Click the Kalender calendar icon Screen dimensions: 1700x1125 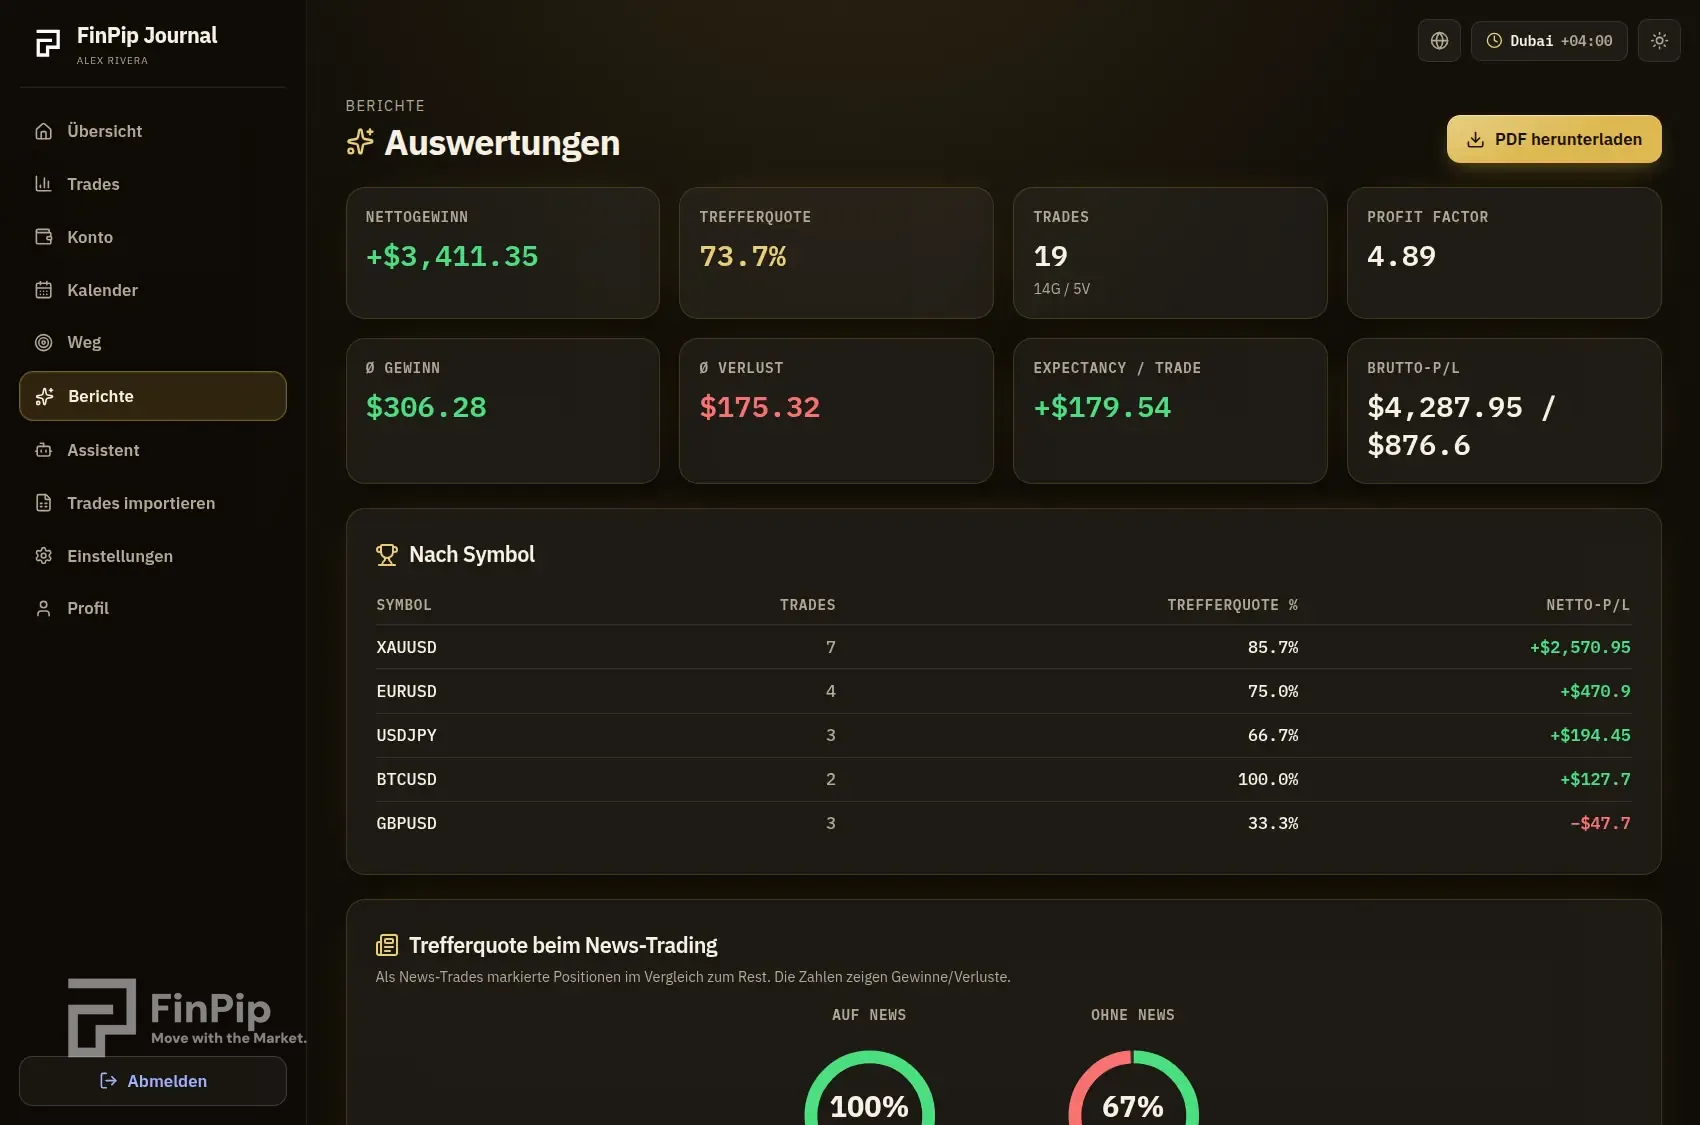click(x=43, y=290)
